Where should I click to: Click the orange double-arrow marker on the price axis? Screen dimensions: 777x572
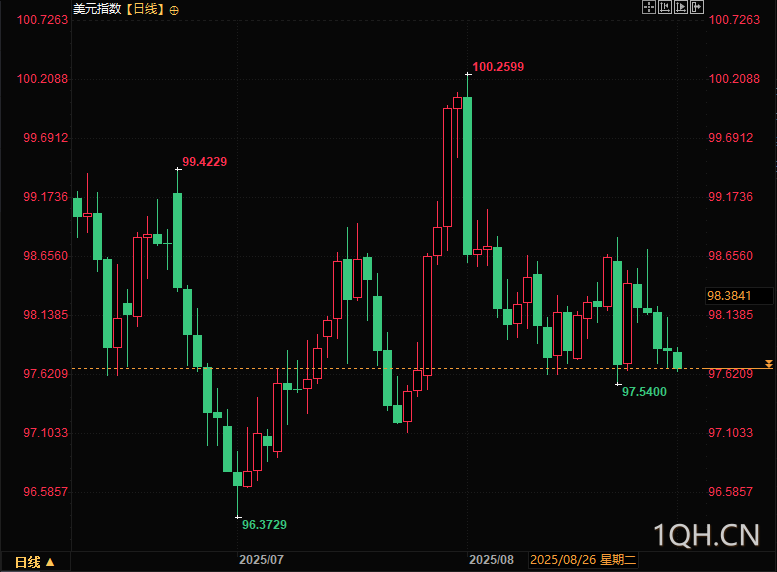click(768, 365)
